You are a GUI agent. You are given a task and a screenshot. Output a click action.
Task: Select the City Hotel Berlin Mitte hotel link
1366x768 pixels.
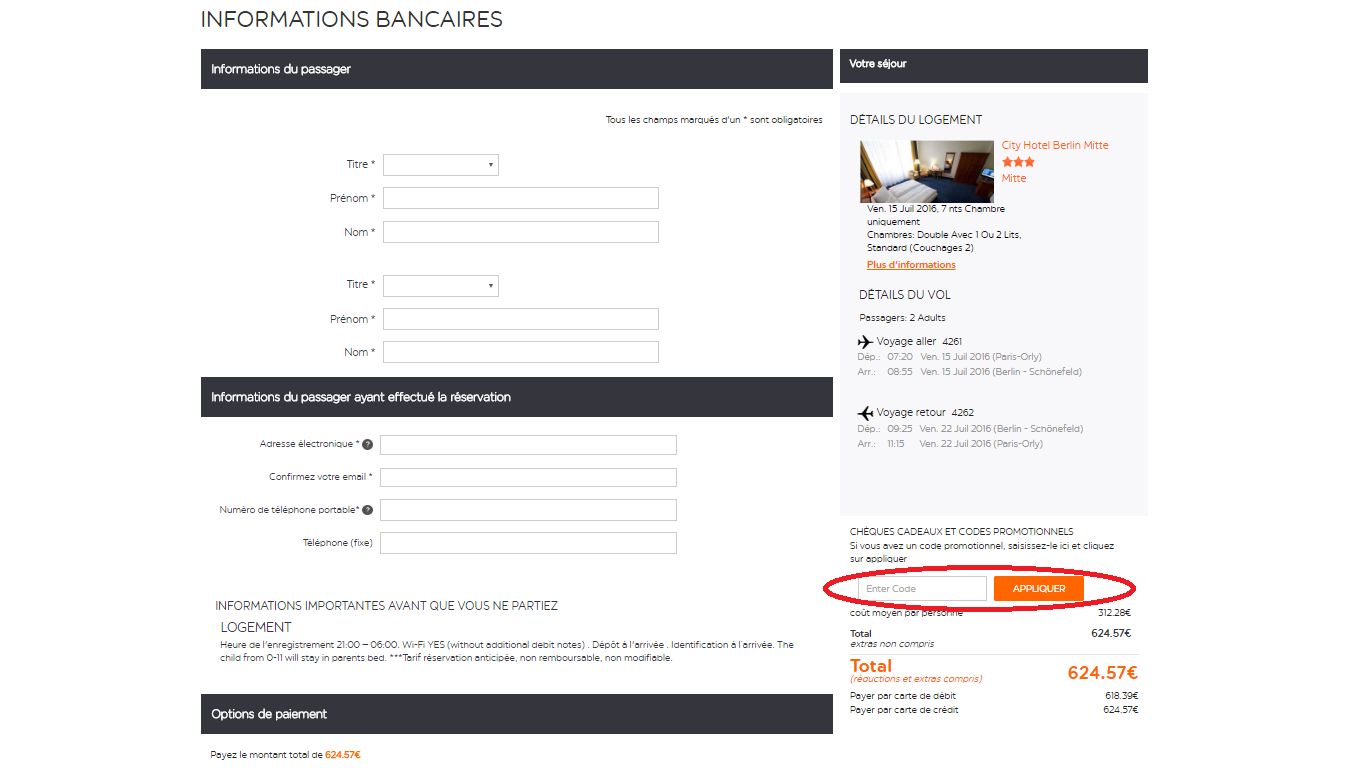click(1054, 144)
